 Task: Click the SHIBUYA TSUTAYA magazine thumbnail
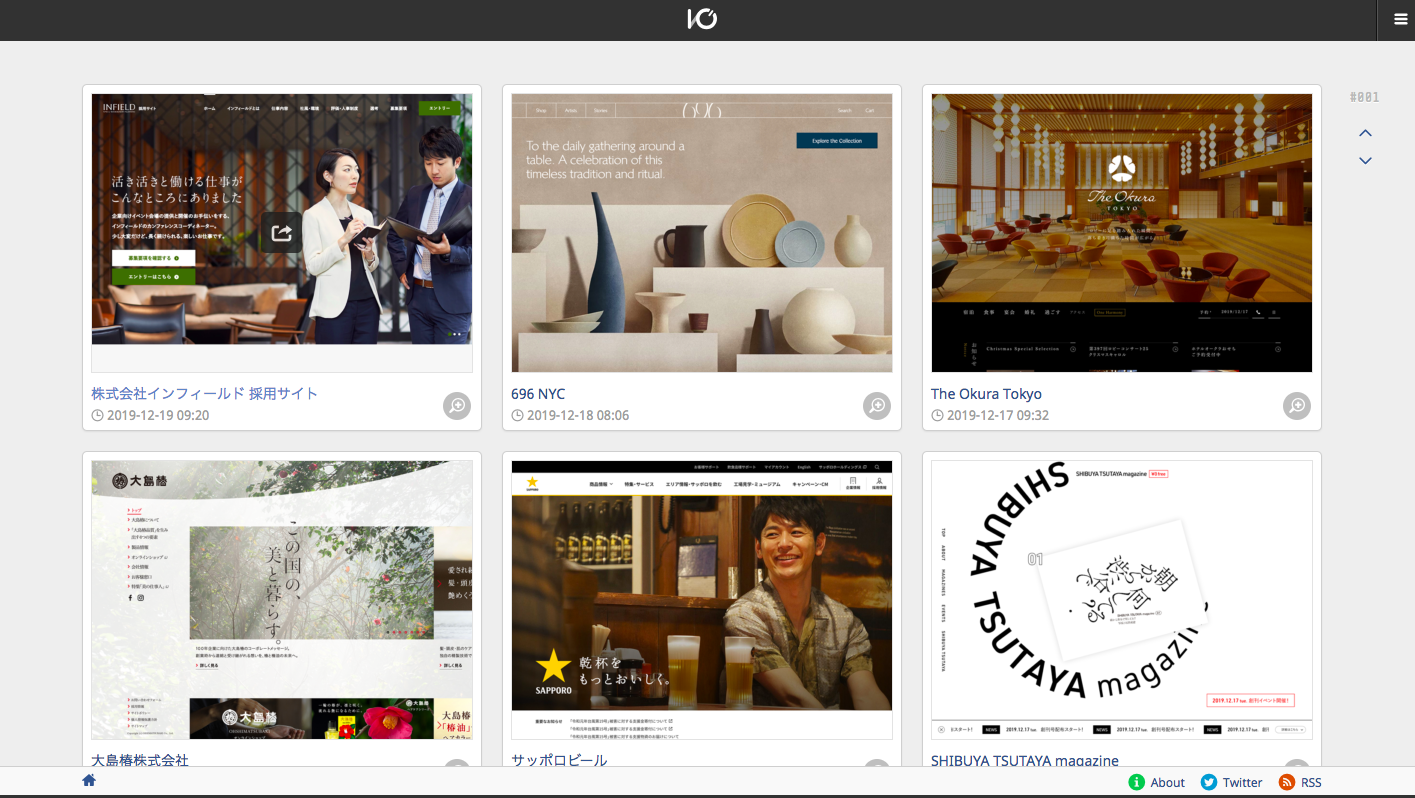(1121, 600)
